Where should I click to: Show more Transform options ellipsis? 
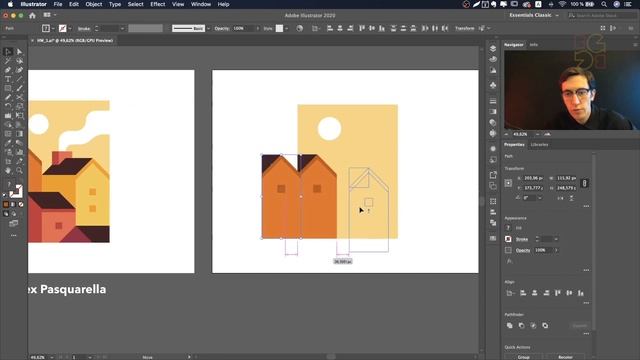[586, 206]
